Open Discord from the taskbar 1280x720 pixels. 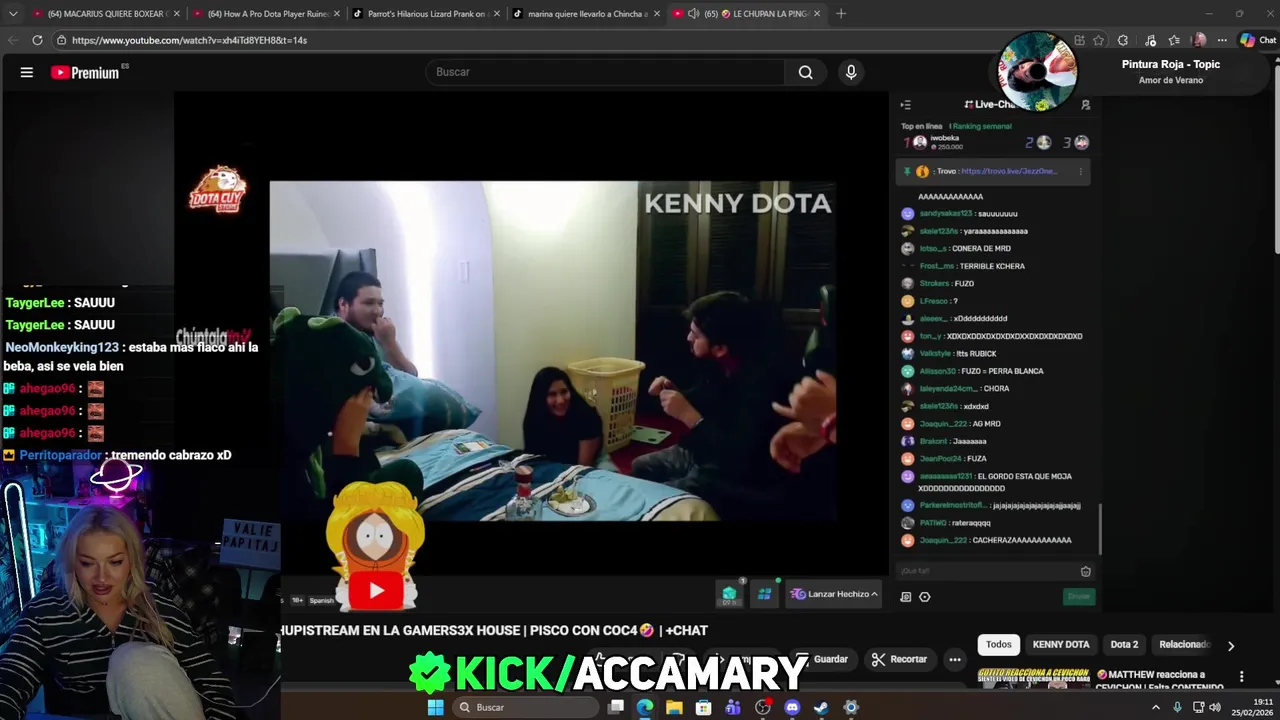(x=792, y=707)
